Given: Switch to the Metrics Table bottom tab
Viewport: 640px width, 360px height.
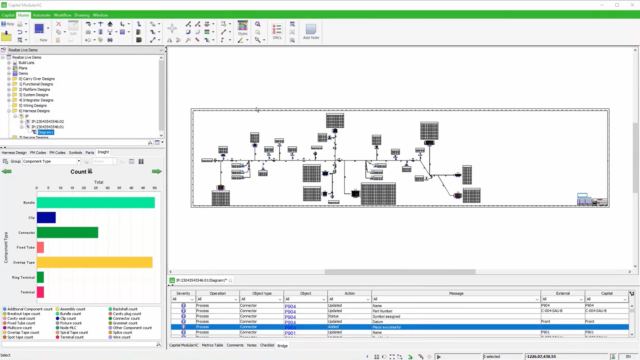Looking at the screenshot, I should point(212,345).
